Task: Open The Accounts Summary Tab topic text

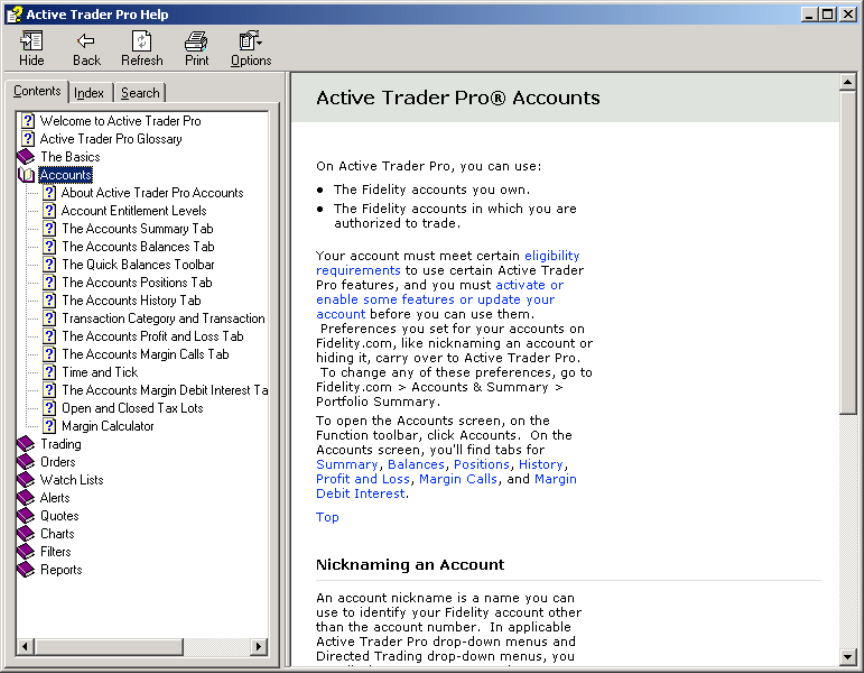Action: [x=137, y=228]
